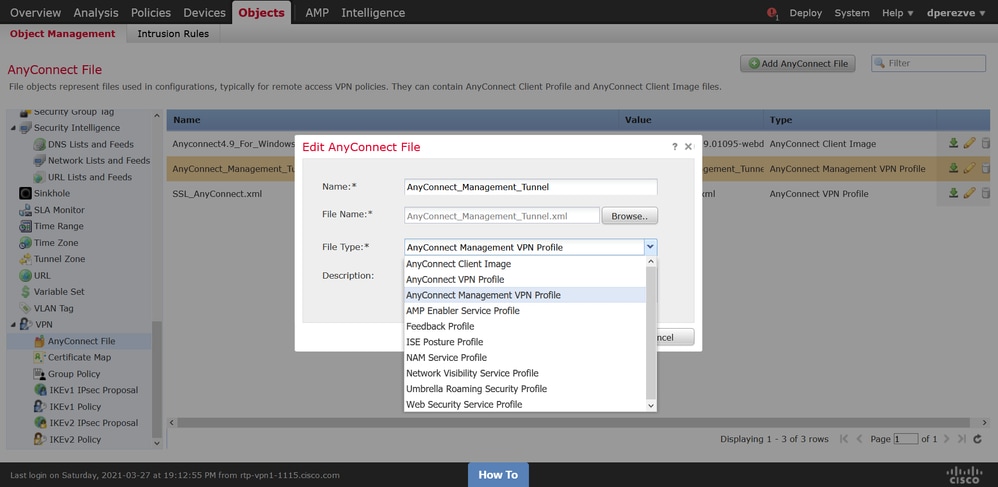Open the Overview menu
Image resolution: width=998 pixels, height=487 pixels.
pos(36,13)
